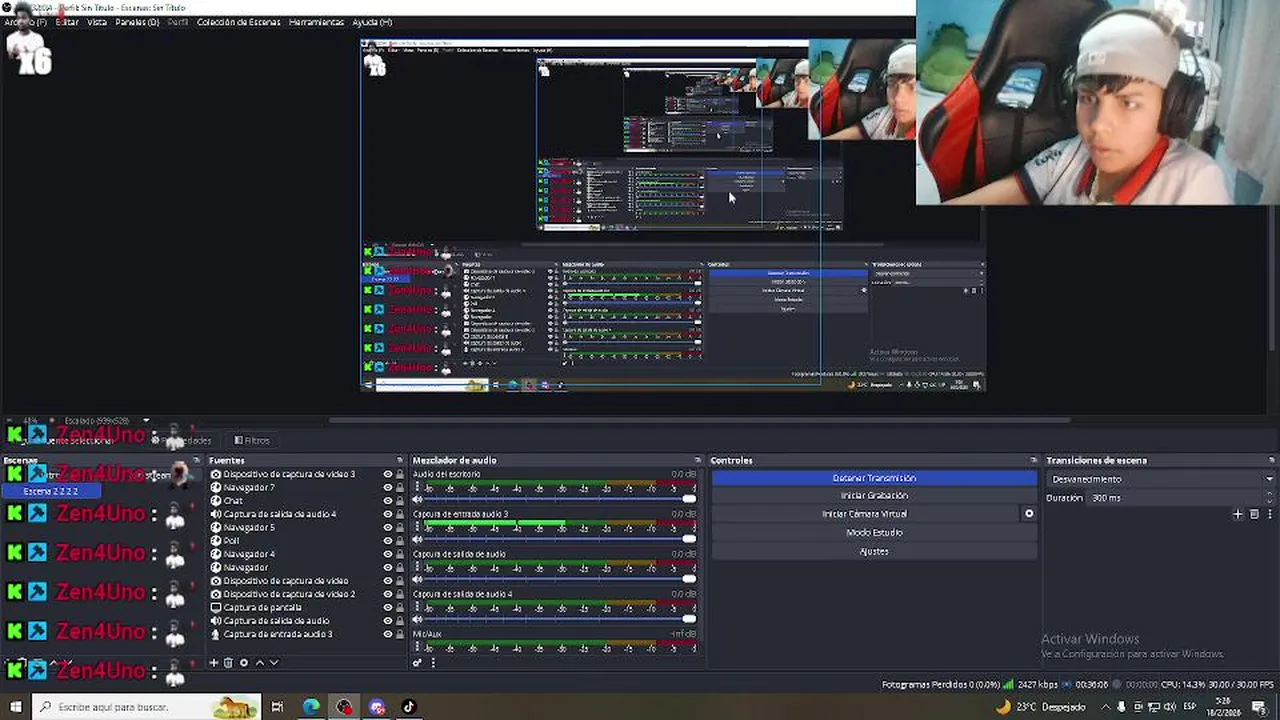1280x720 pixels.
Task: Mute Captura de entrada audio 3 speaker
Action: [x=417, y=539]
